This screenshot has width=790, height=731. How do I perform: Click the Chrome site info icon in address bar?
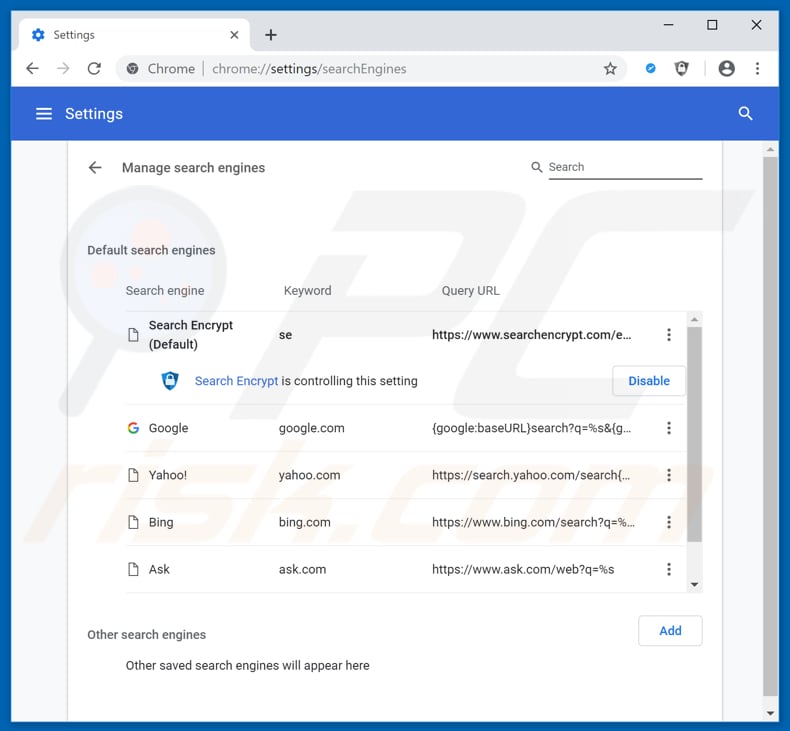133,69
